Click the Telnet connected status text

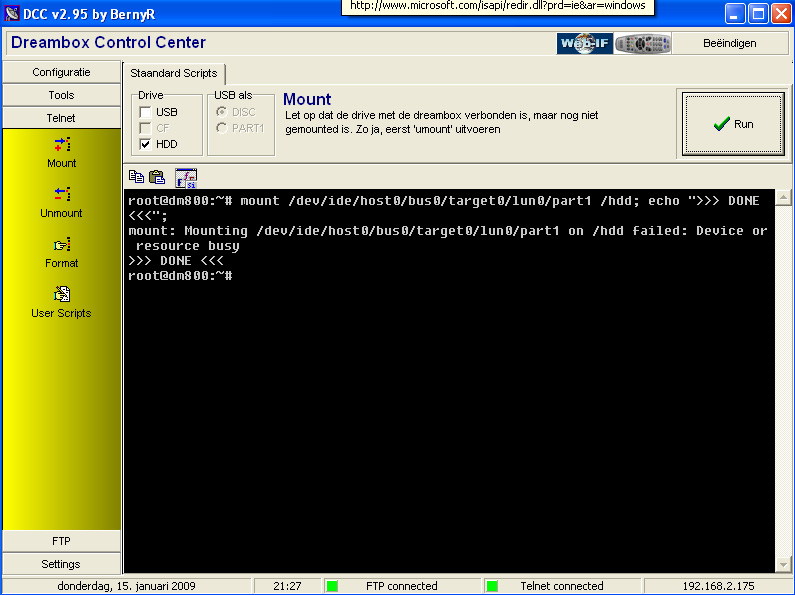(x=562, y=586)
